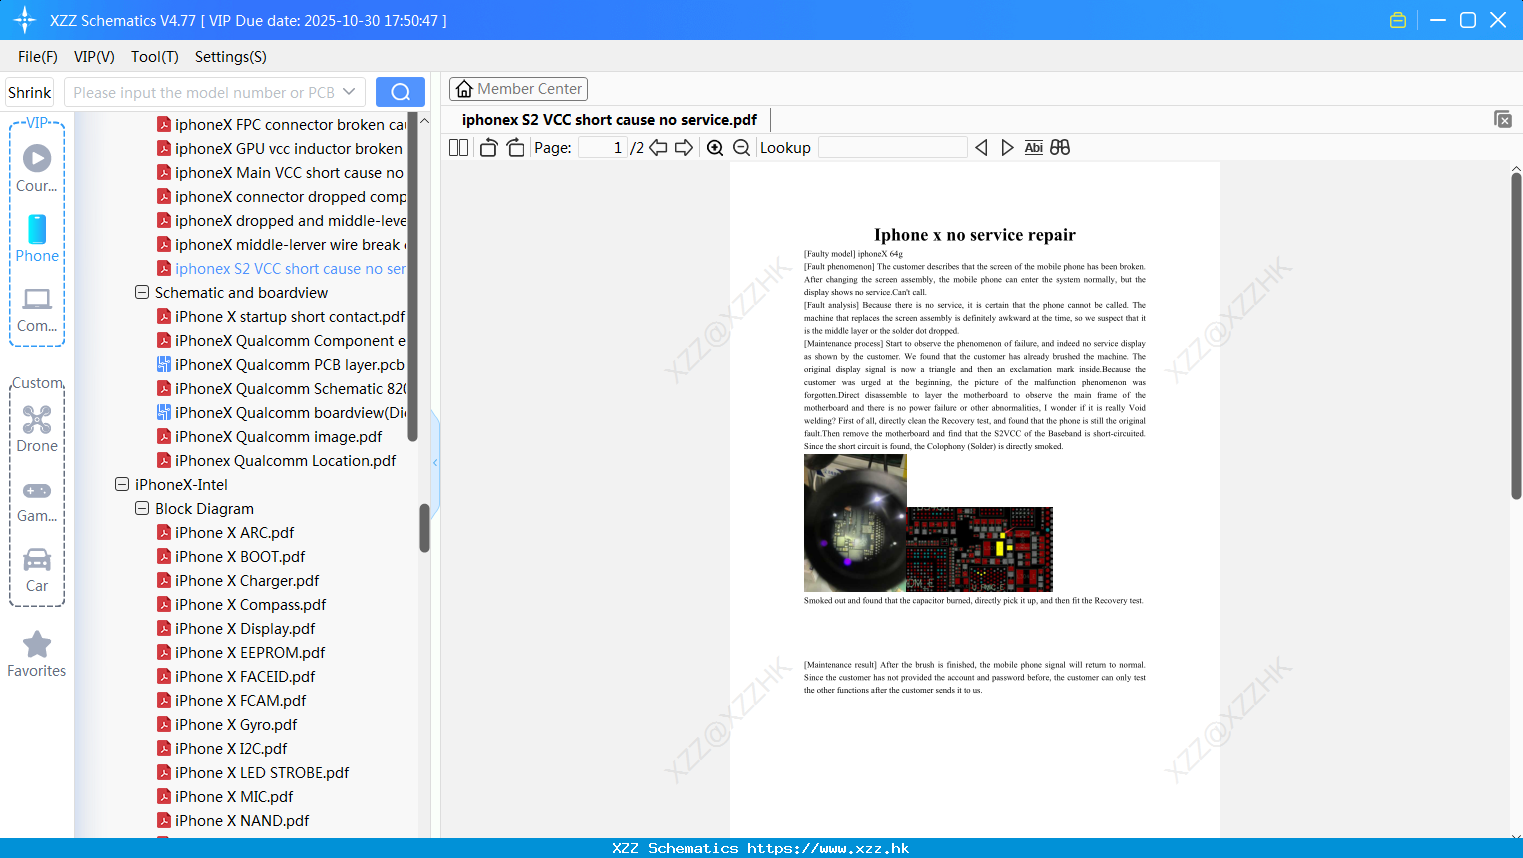Collapse iPhoneX-Intel folder
Viewport: 1523px width, 858px height.
122,485
